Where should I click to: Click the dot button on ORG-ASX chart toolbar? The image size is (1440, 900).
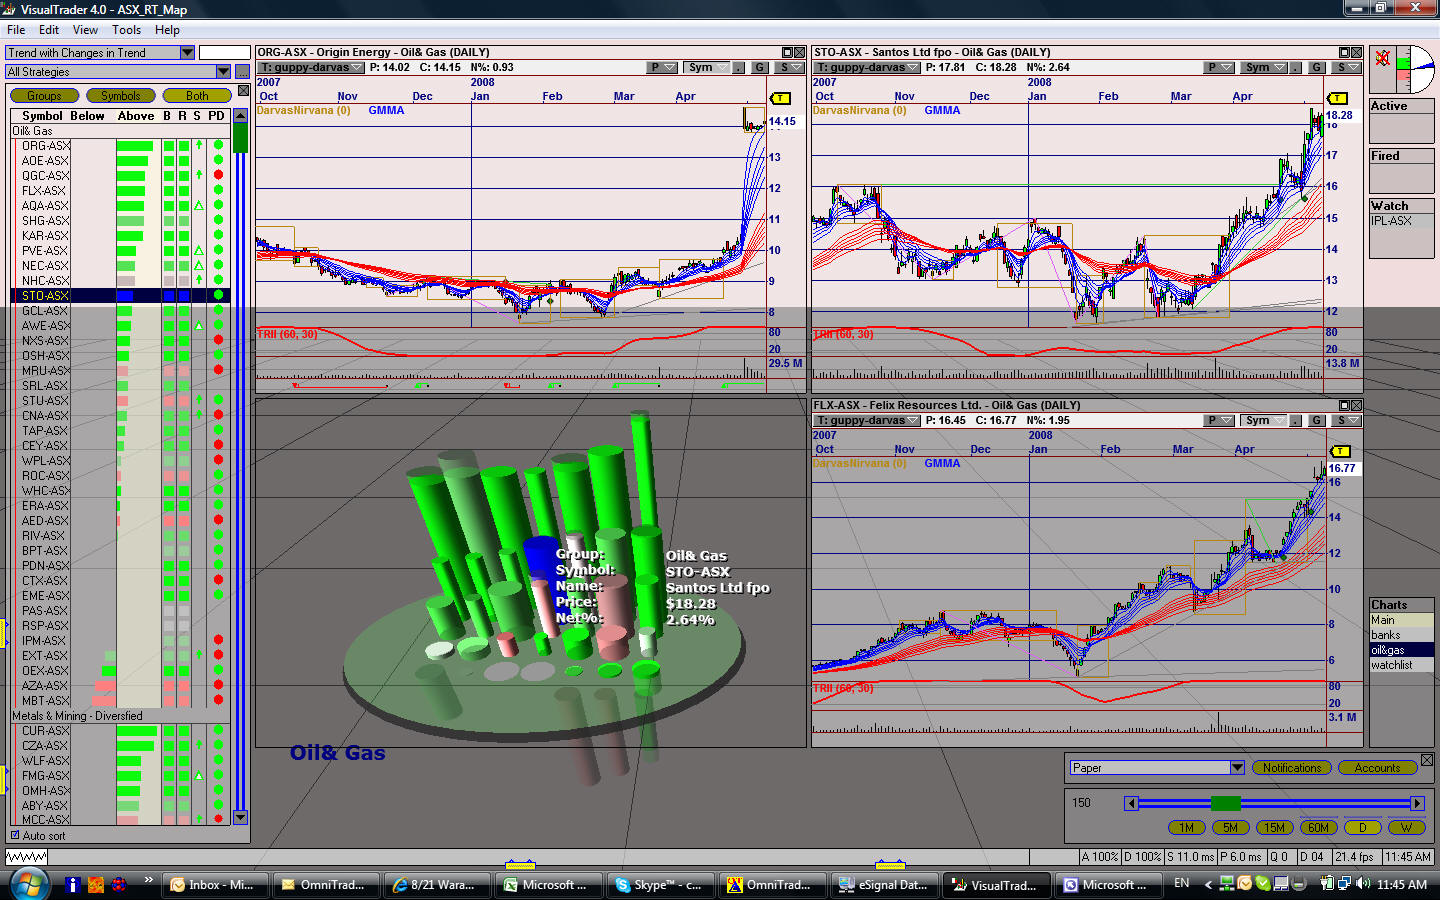(739, 67)
